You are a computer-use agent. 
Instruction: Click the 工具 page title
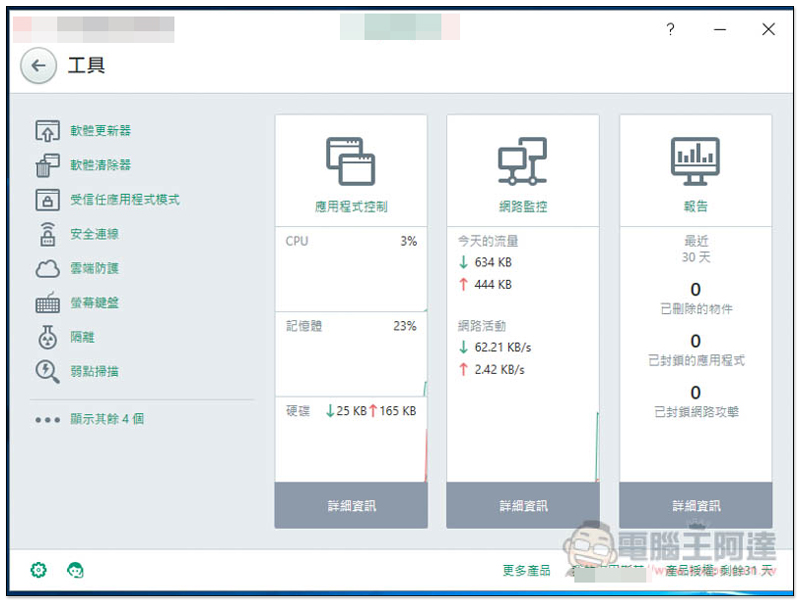pyautogui.click(x=86, y=66)
